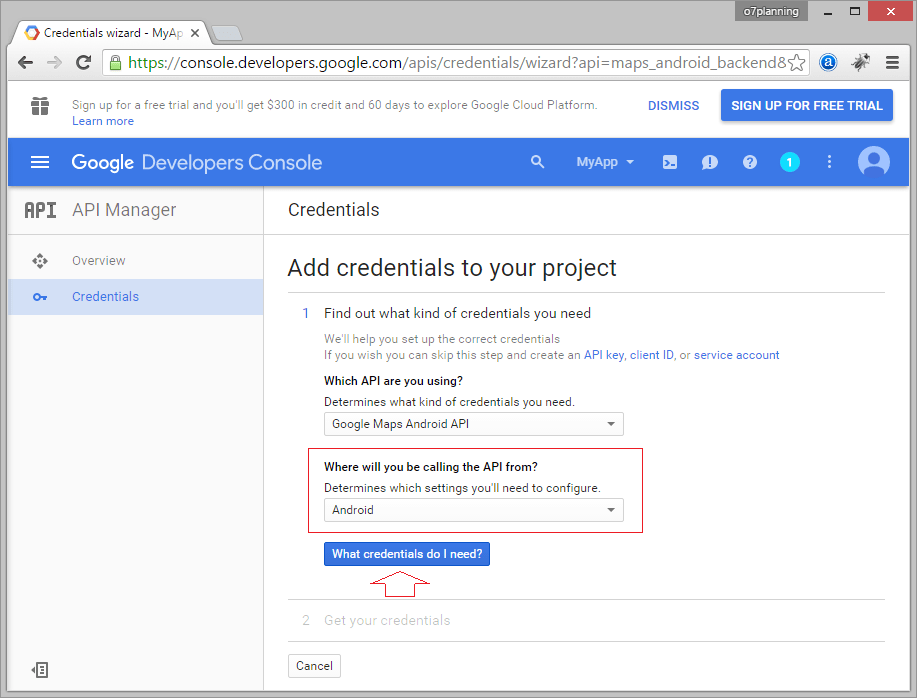917x698 pixels.
Task: Open the Android platform dropdown
Action: (x=474, y=510)
